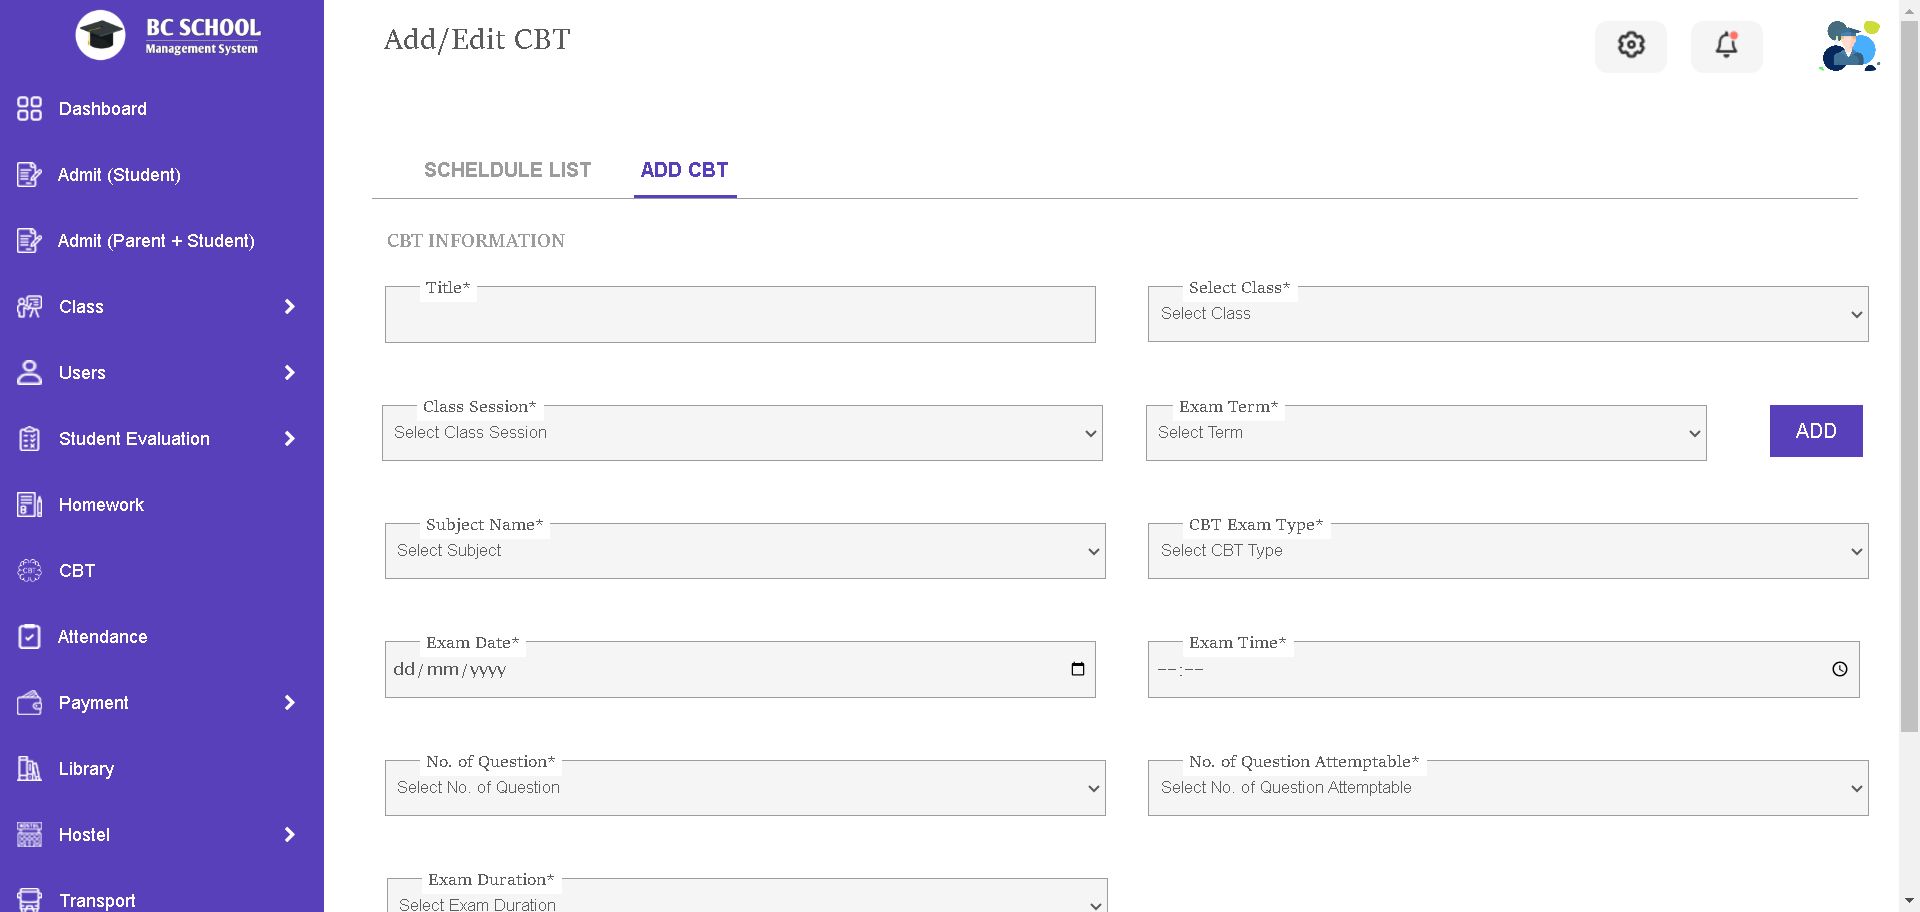Click the CBT sidebar icon
The height and width of the screenshot is (912, 1920).
coord(29,571)
